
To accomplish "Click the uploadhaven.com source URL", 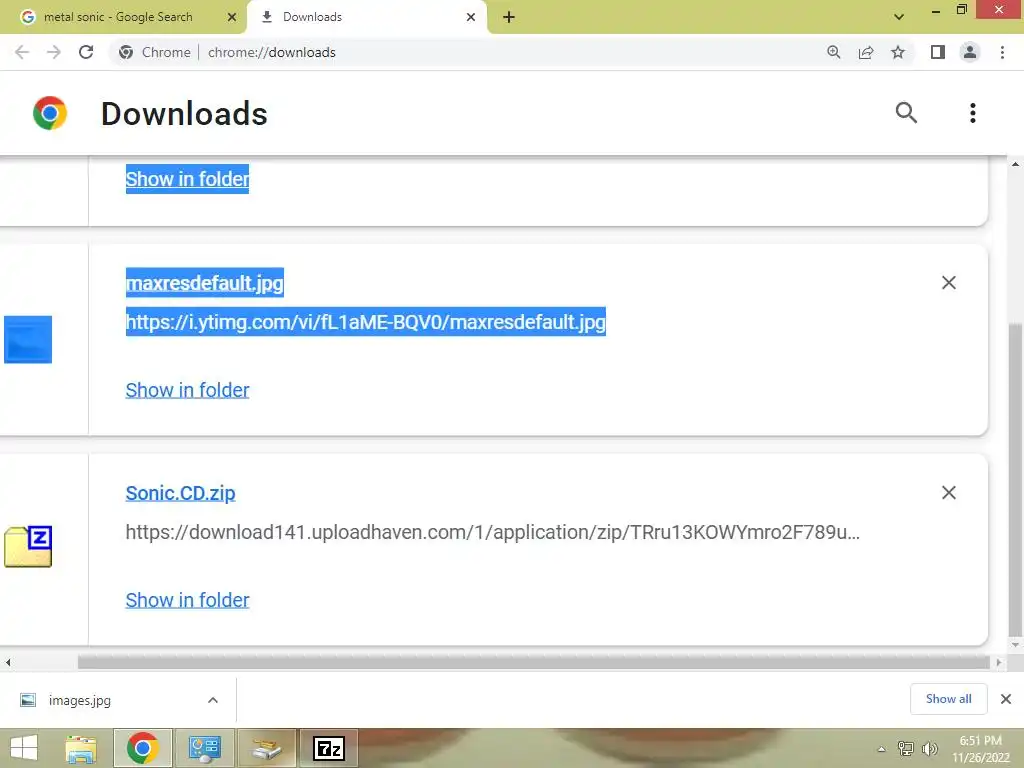I will 492,532.
